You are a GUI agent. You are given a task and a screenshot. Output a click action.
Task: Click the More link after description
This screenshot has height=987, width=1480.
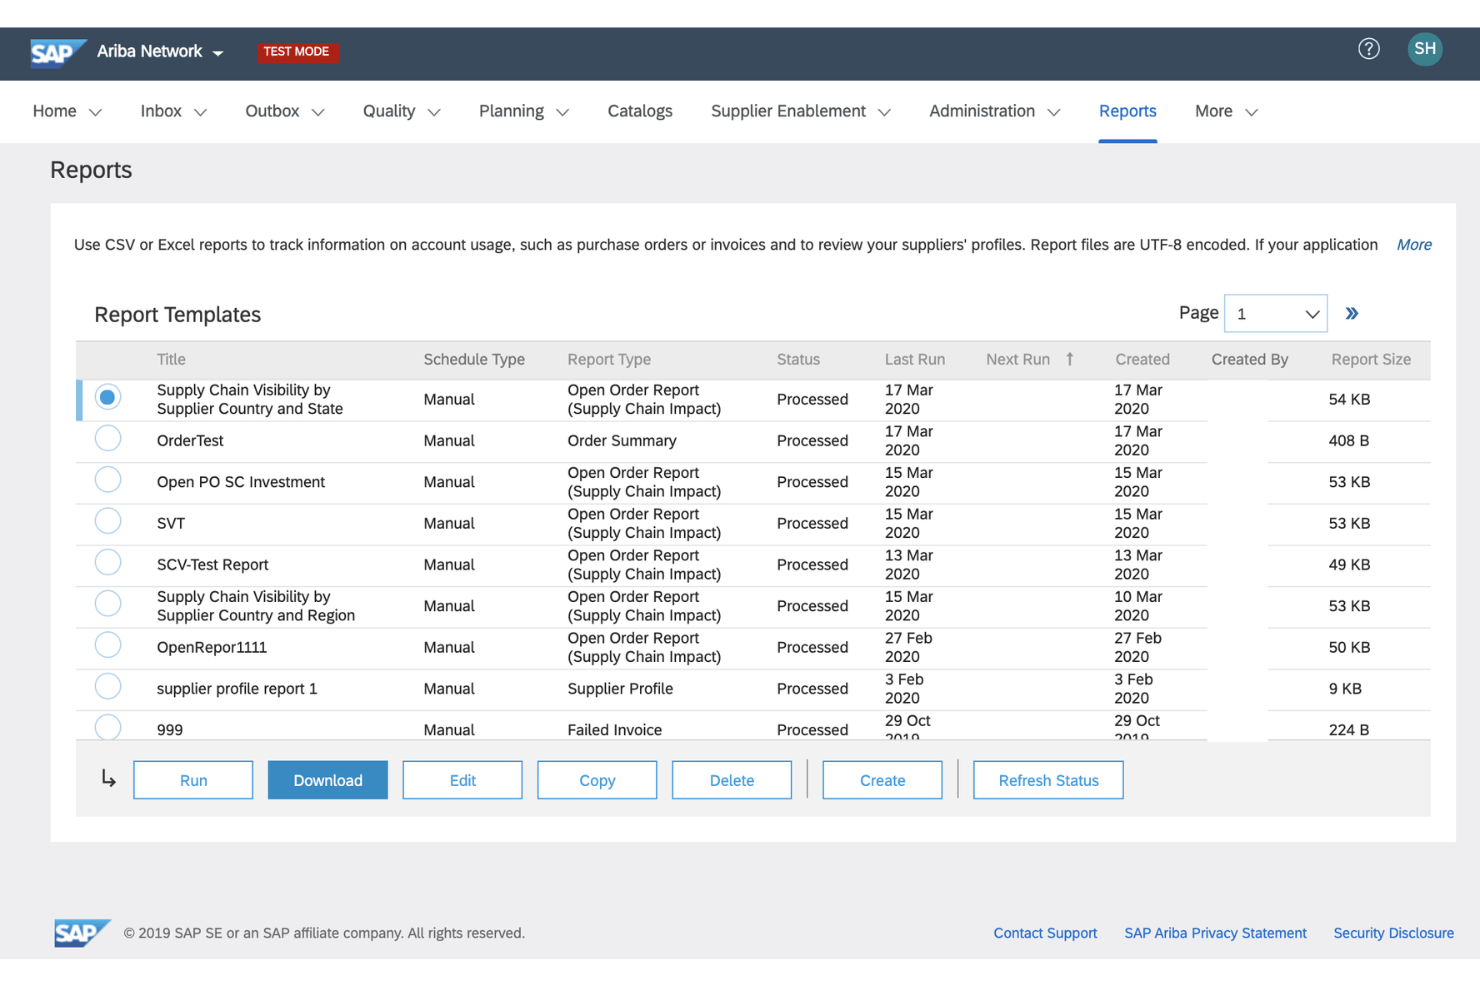click(1414, 245)
